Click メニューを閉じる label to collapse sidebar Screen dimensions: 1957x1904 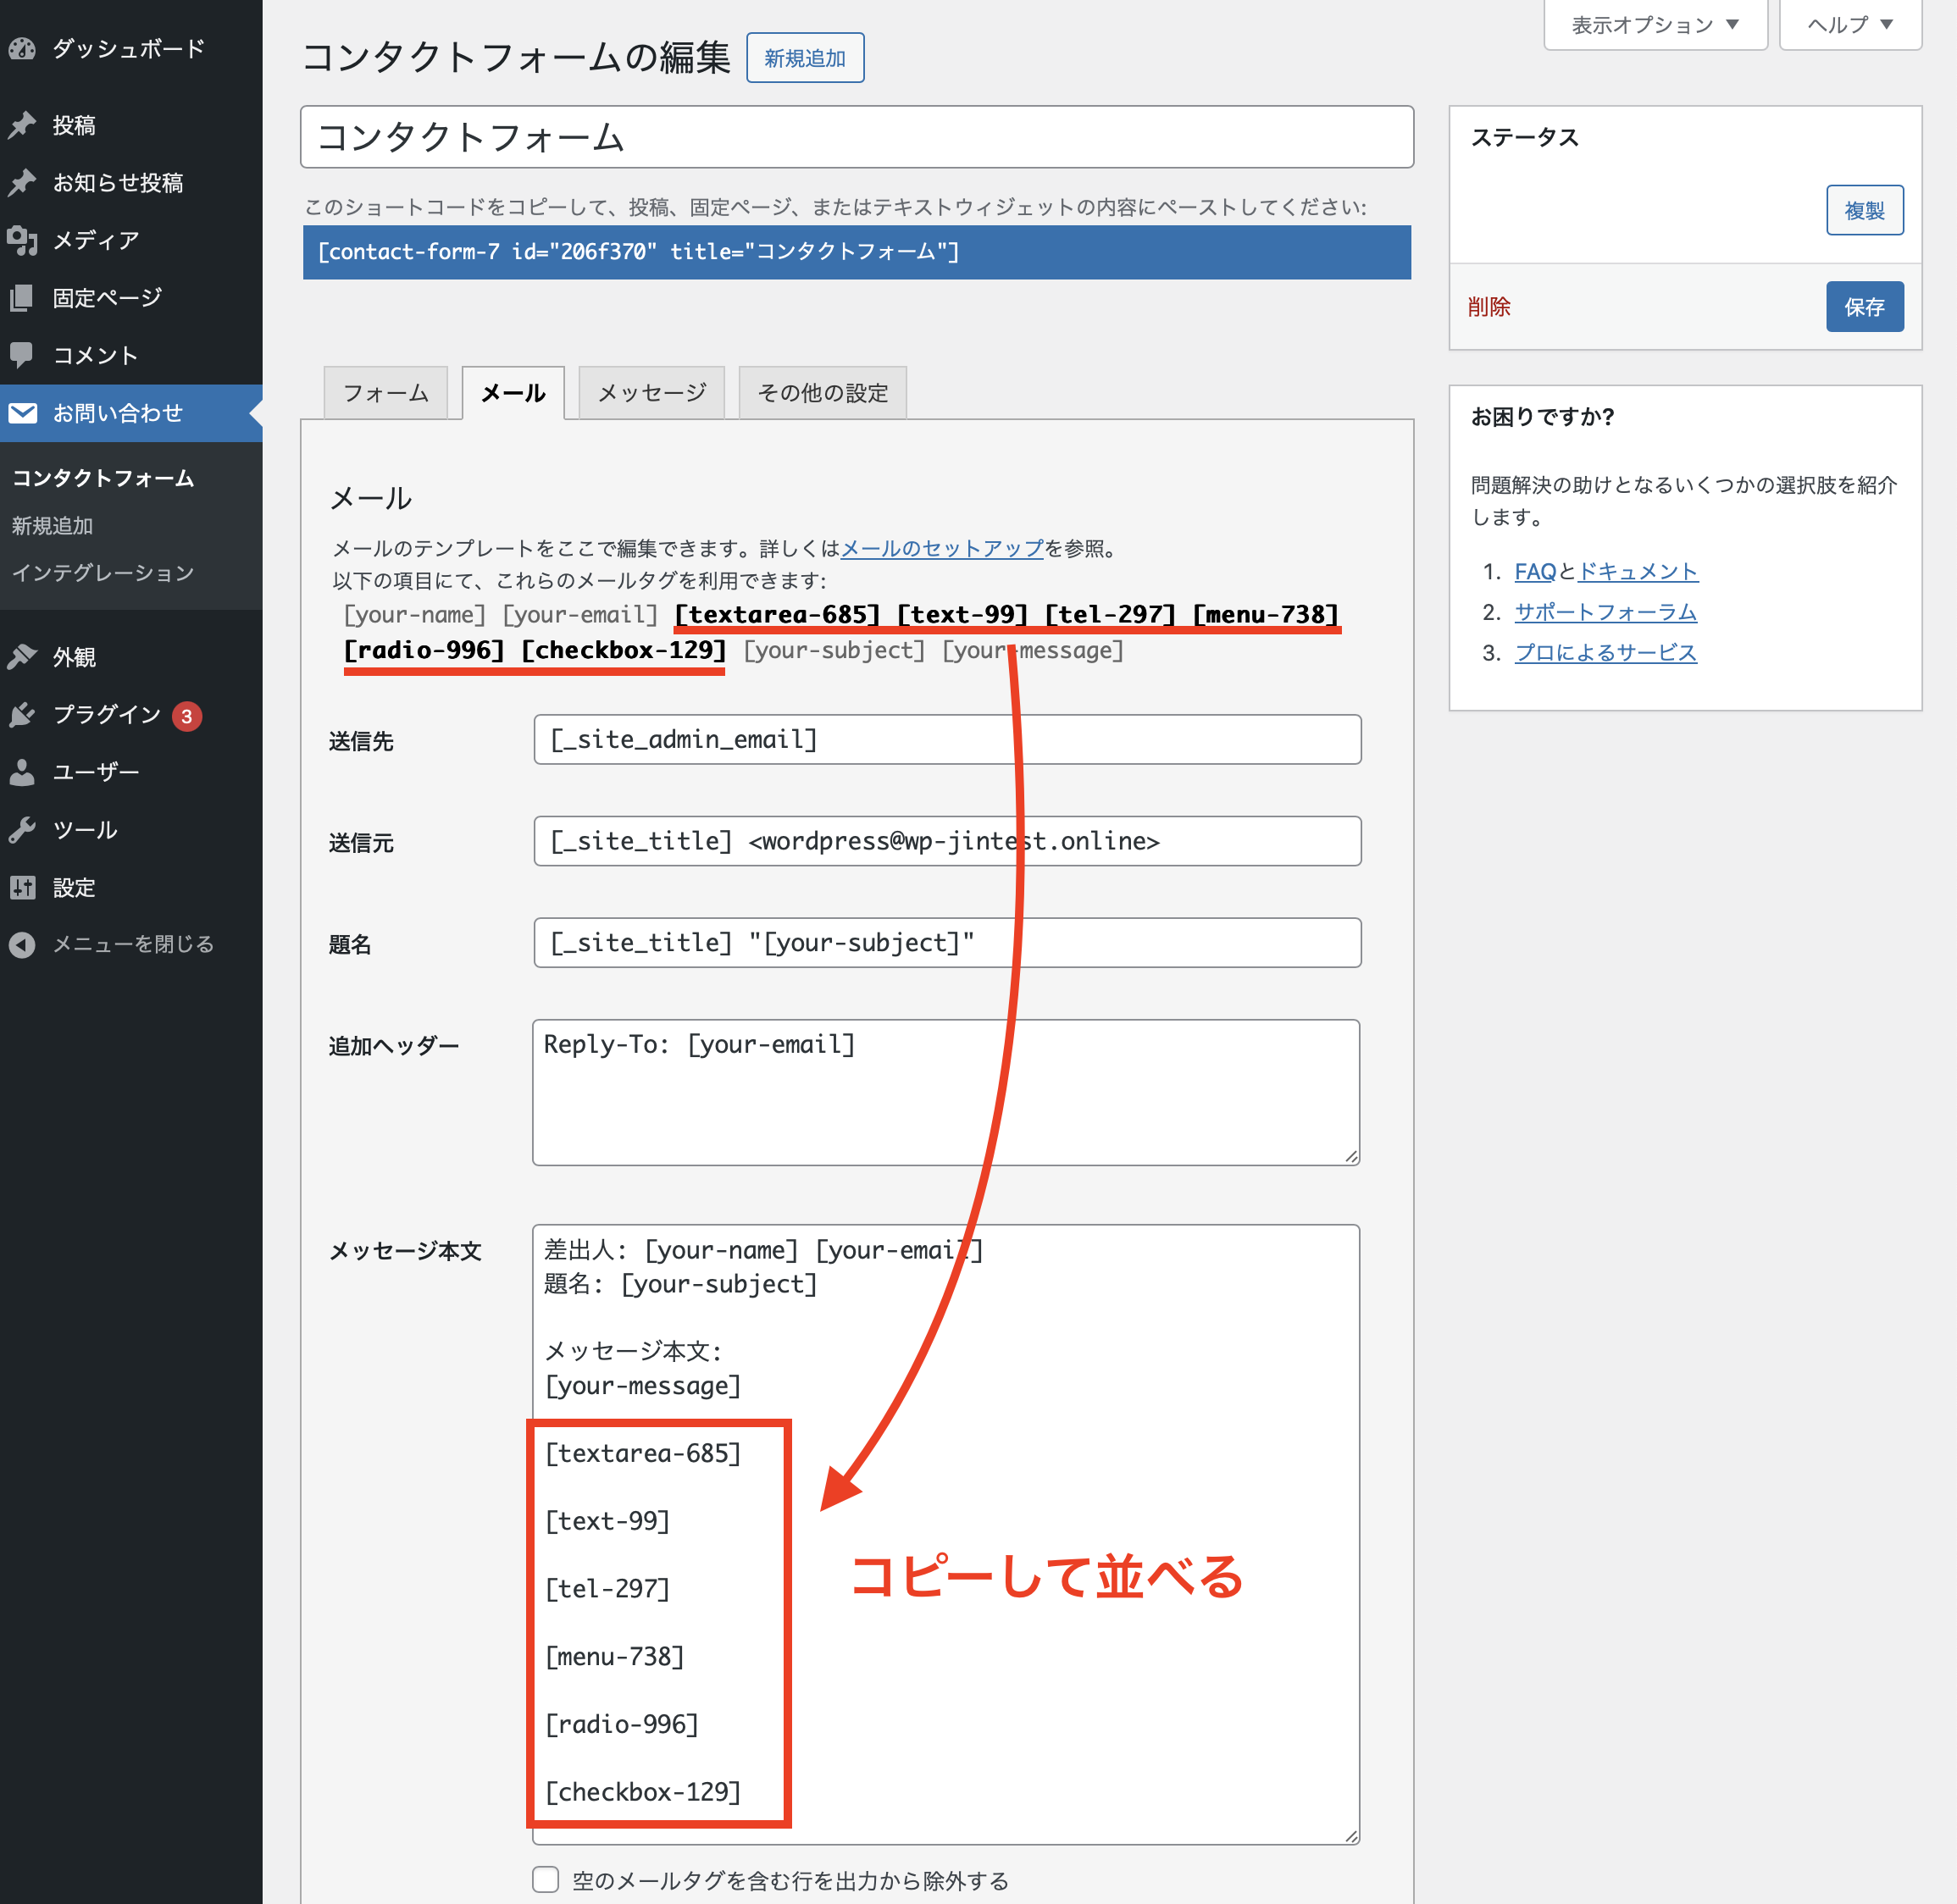(133, 944)
